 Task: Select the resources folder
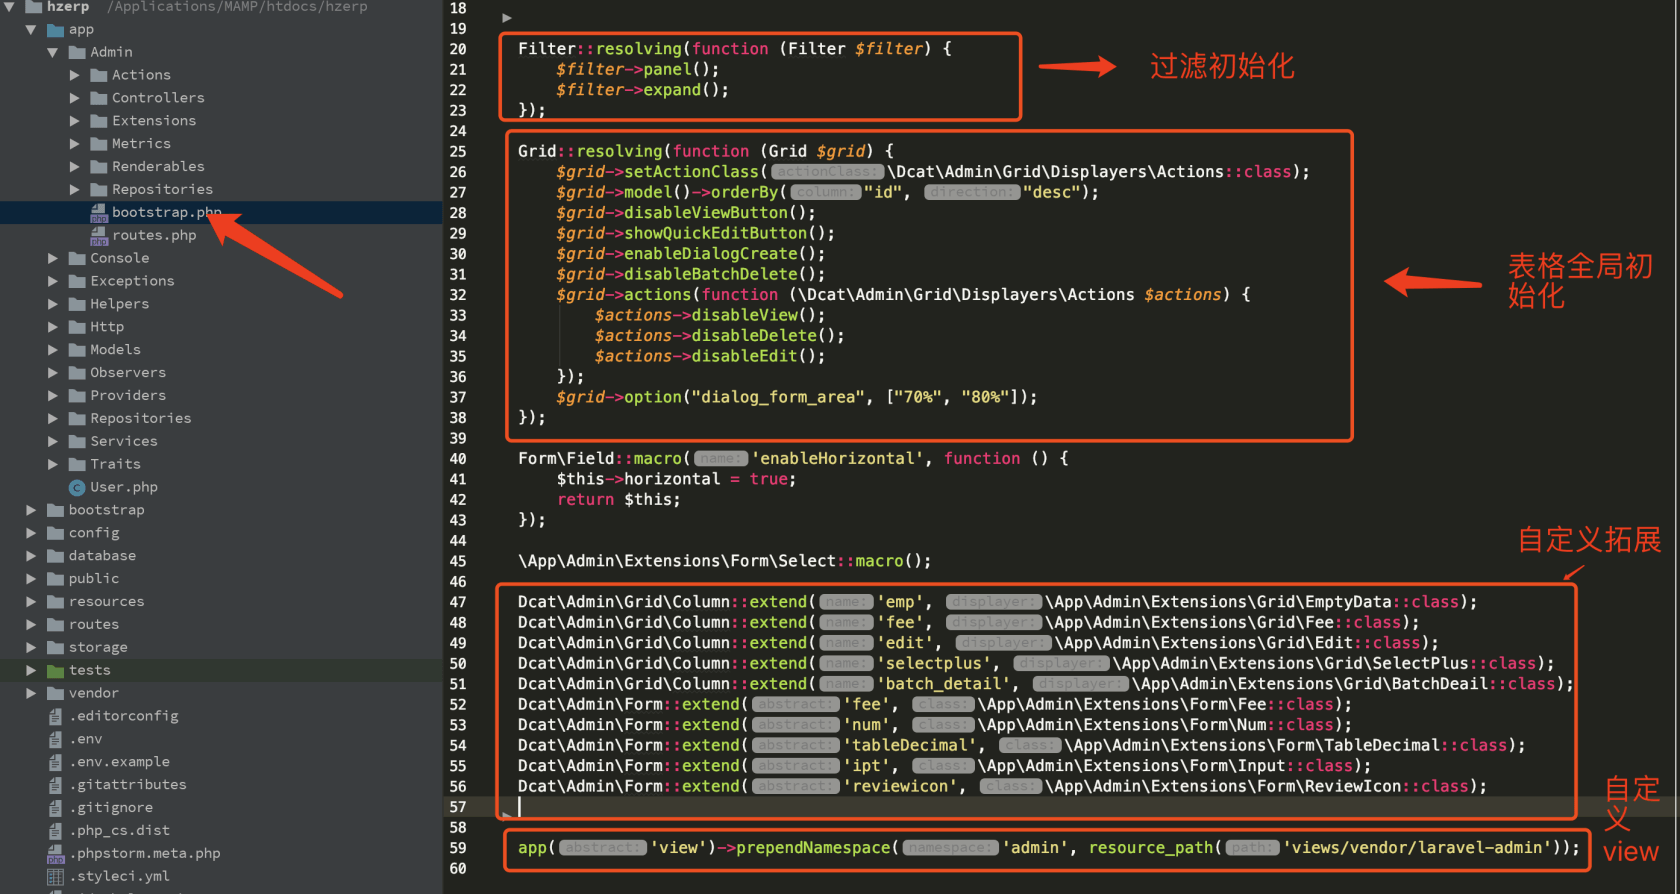106,601
